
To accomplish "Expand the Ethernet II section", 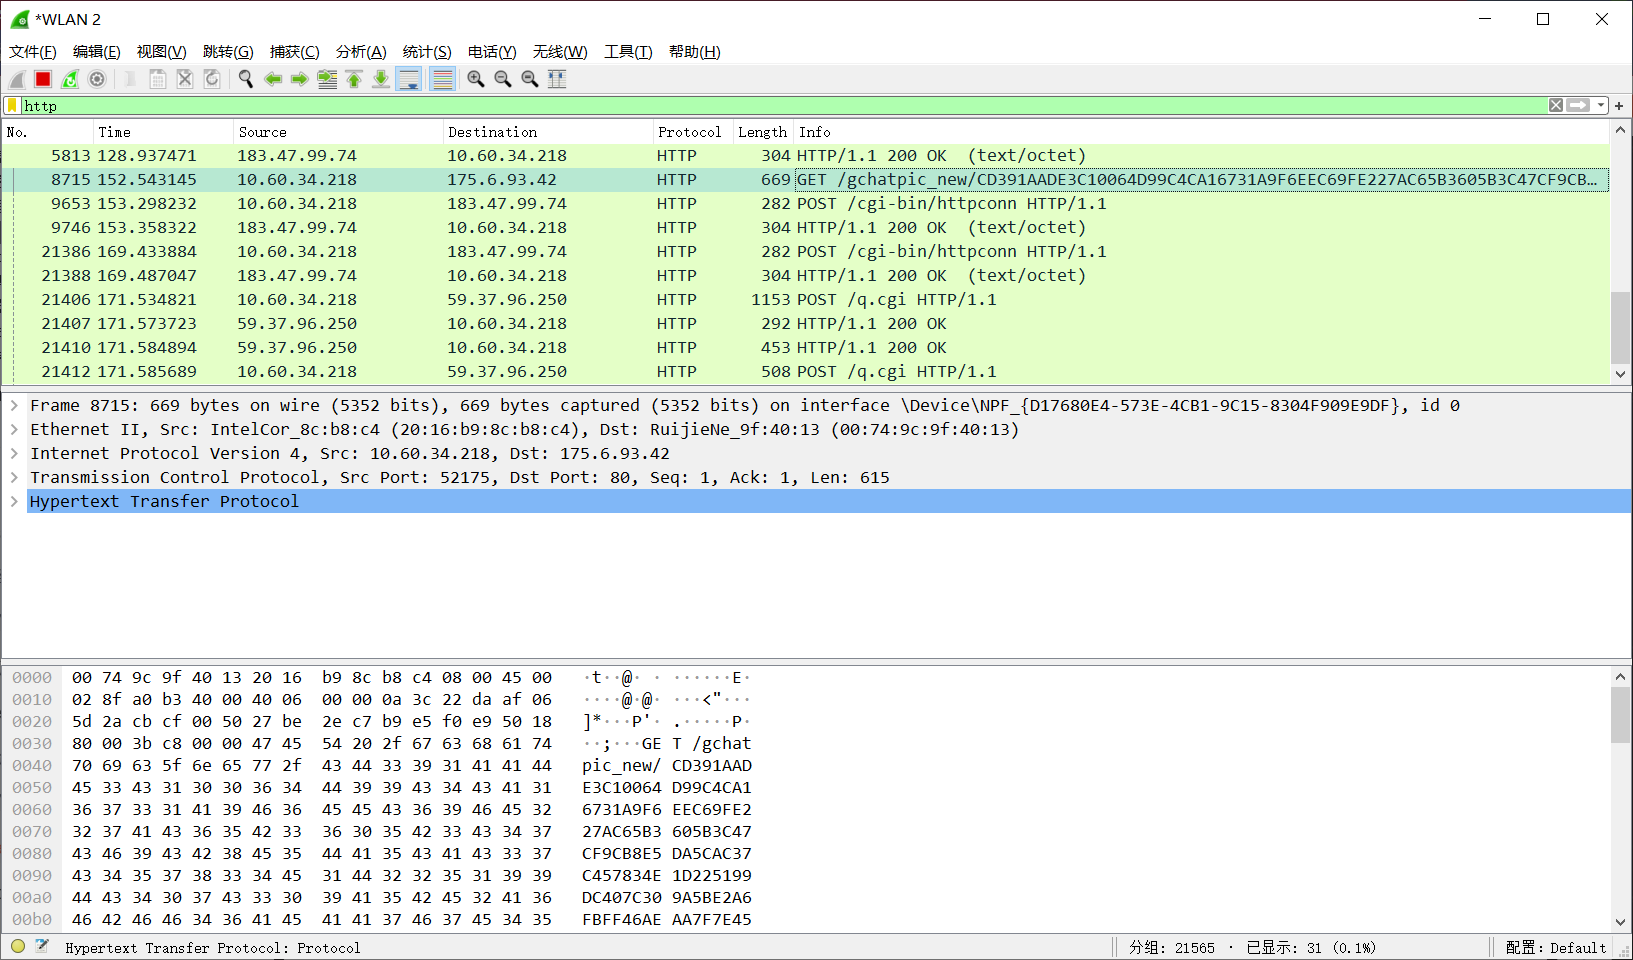I will (14, 429).
